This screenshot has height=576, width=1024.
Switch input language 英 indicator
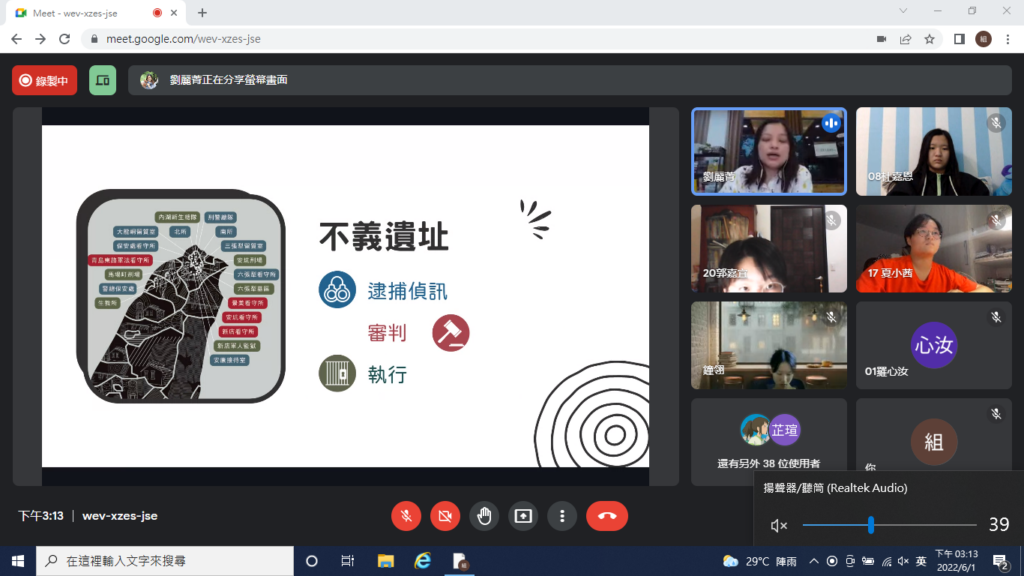[x=921, y=561]
